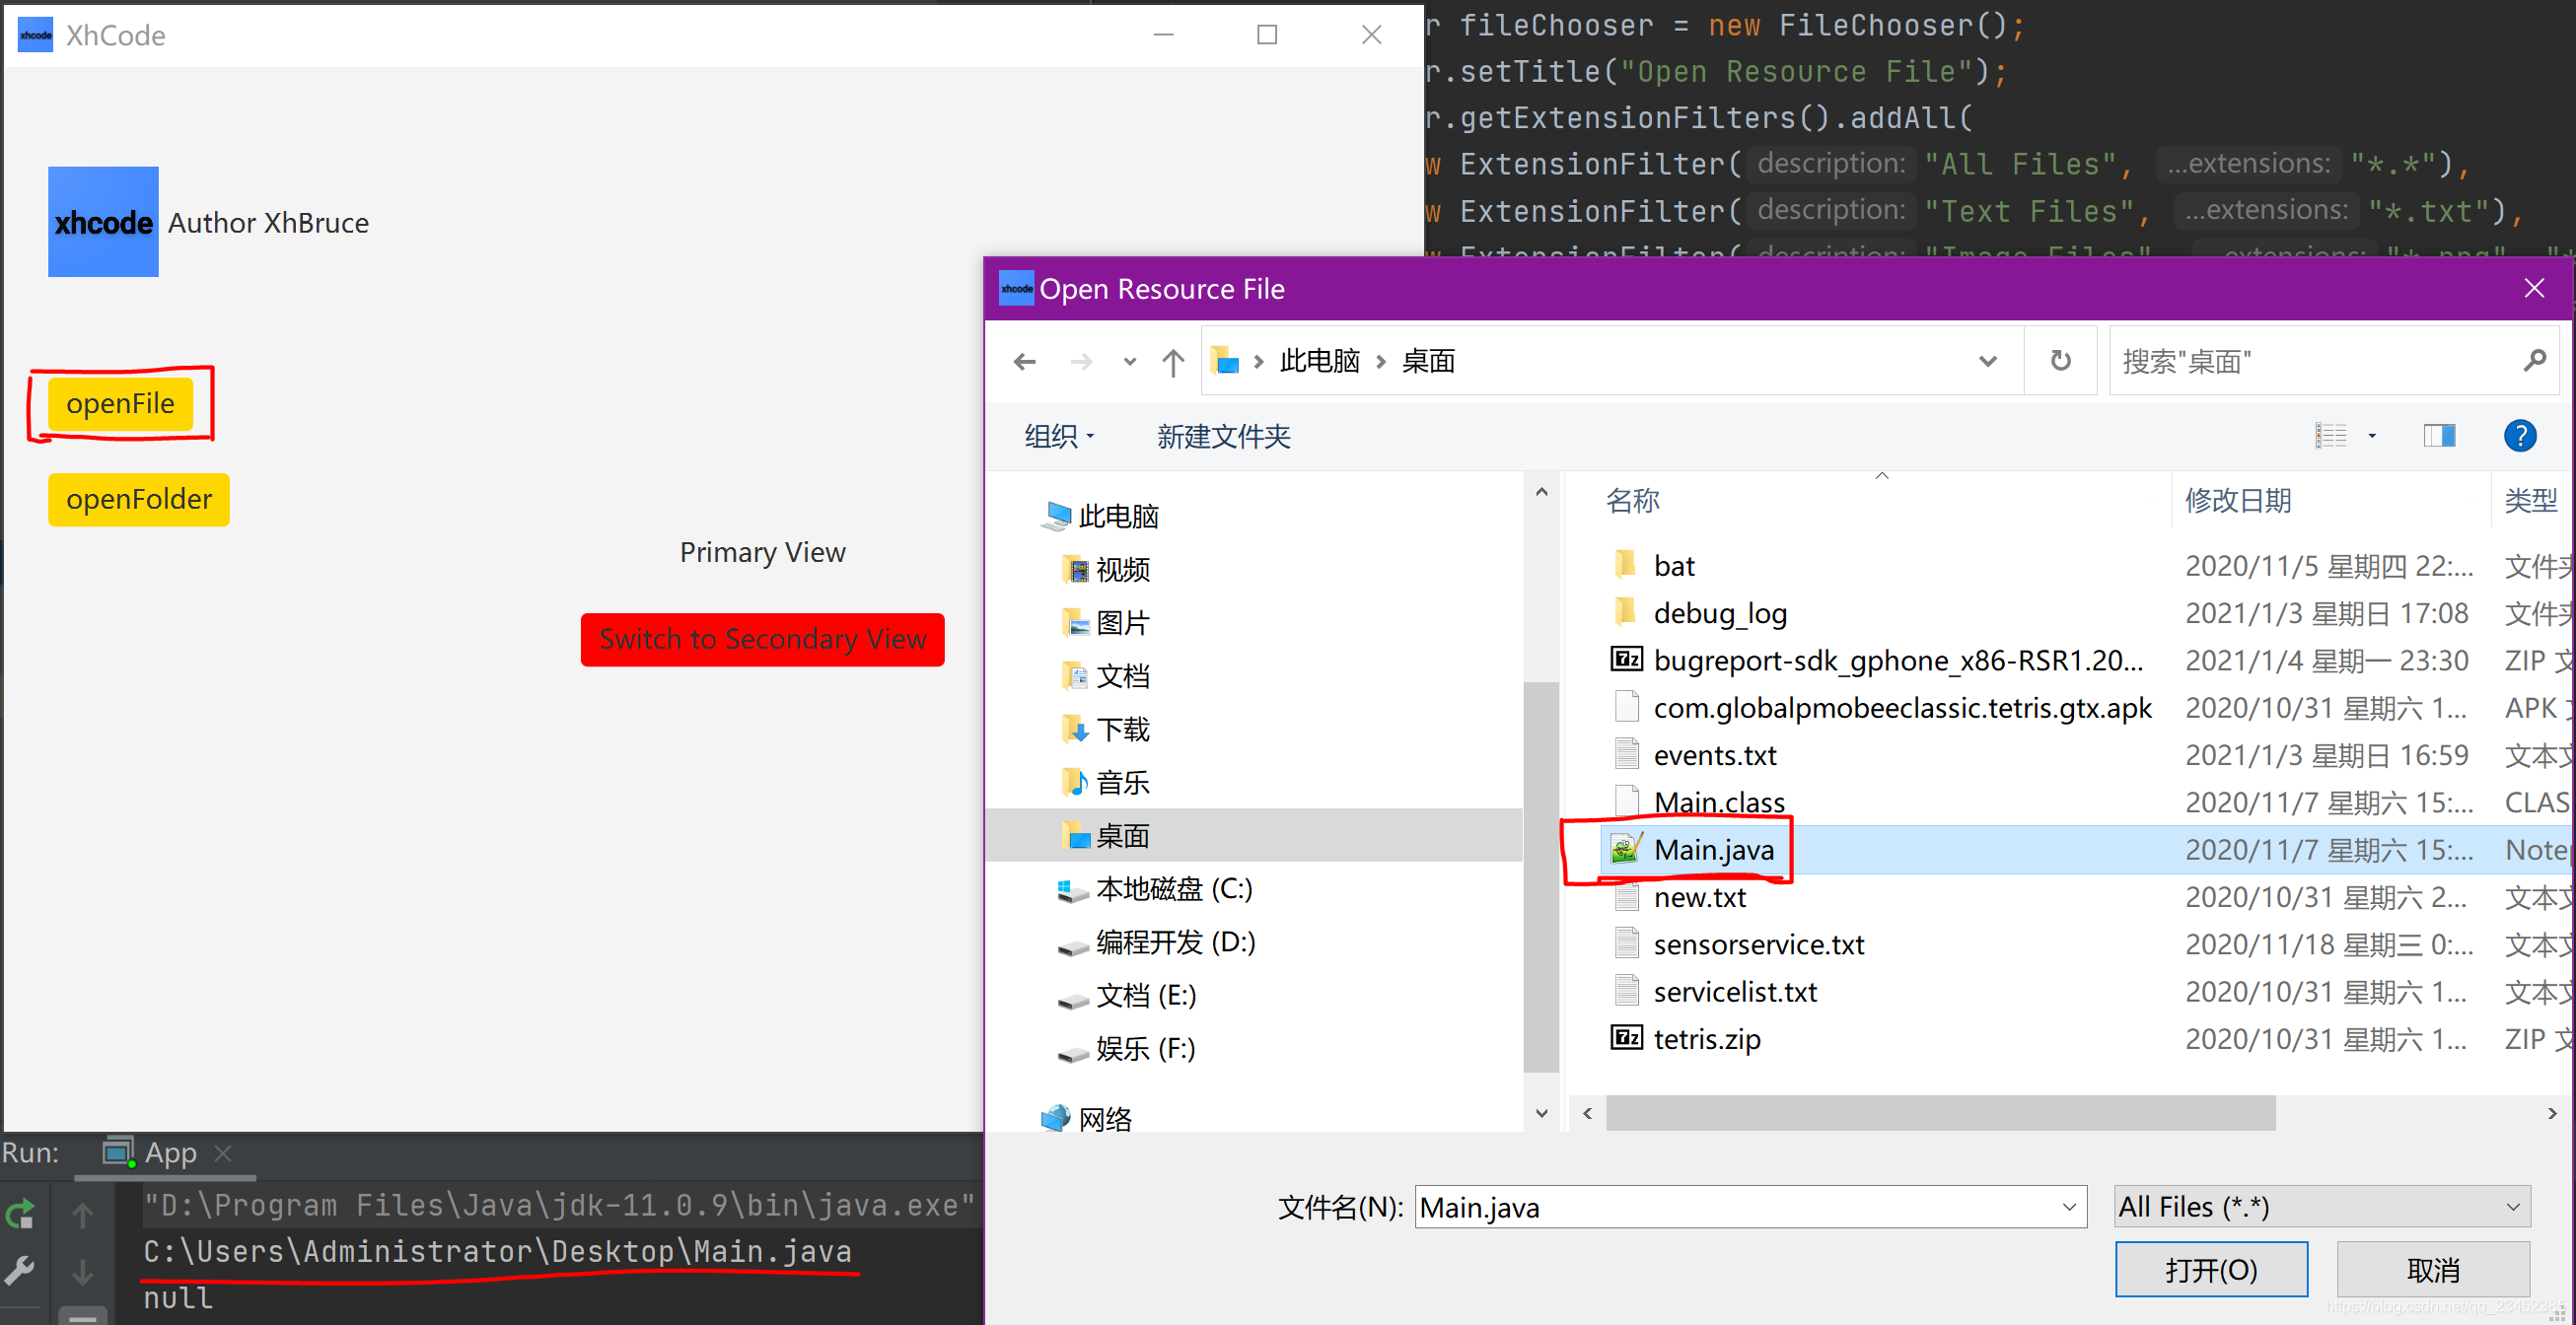Click the blue help question mark icon
The image size is (2576, 1325).
pyautogui.click(x=2519, y=436)
